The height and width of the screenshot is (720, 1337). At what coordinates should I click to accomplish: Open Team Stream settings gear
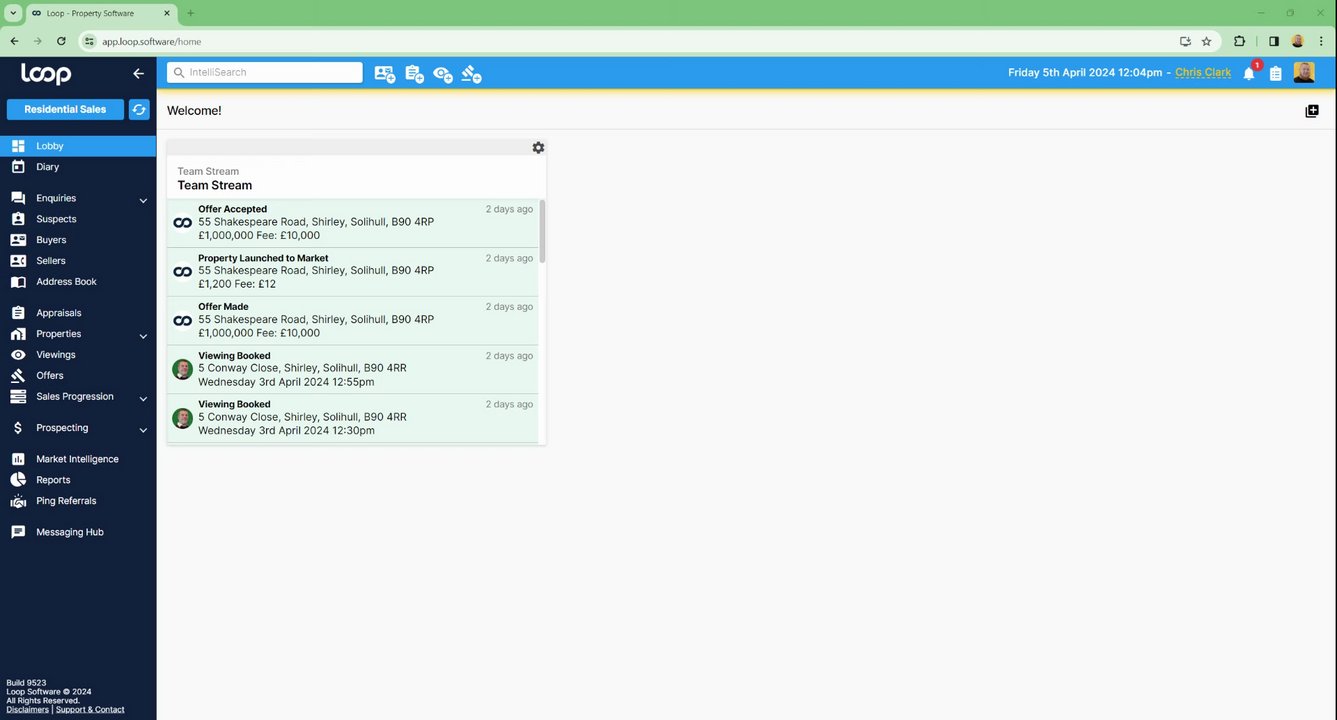538,148
